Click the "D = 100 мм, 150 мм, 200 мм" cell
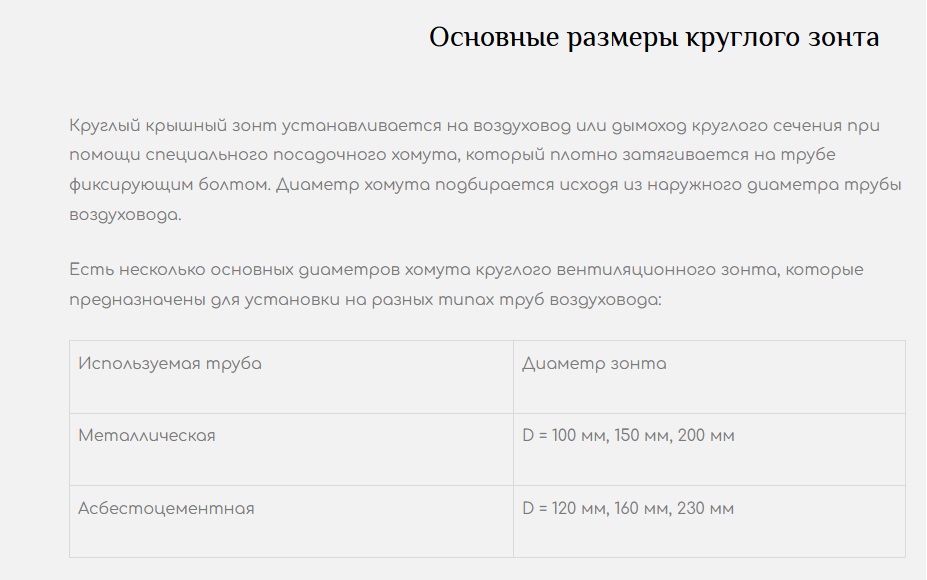 628,436
